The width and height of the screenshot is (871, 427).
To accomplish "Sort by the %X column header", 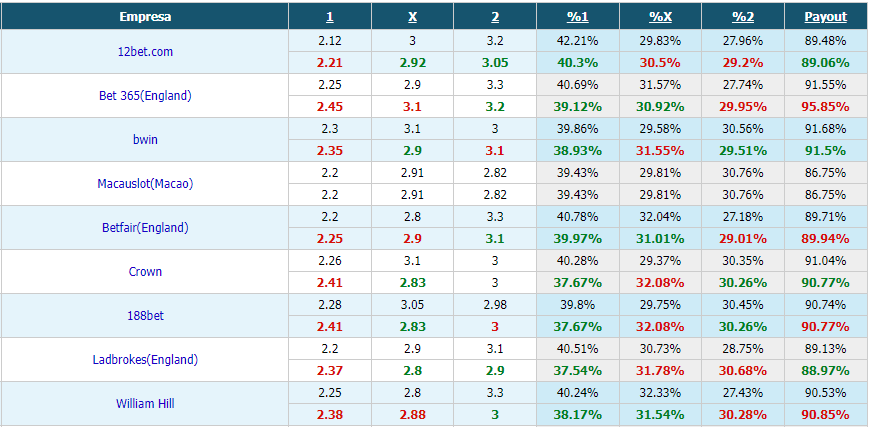I will pos(660,17).
